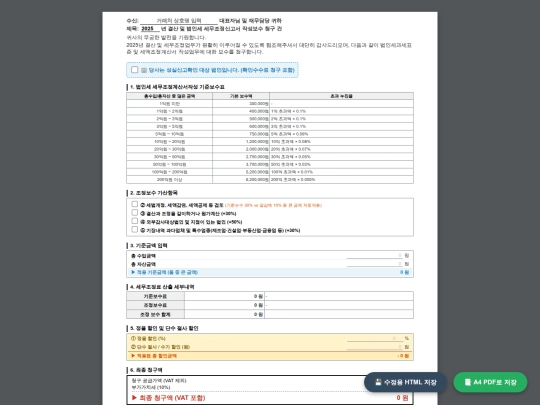Image resolution: width=540 pixels, height=405 pixels.
Task: Click the 1억원 ~ 2억원 range cell
Action: [x=169, y=111]
